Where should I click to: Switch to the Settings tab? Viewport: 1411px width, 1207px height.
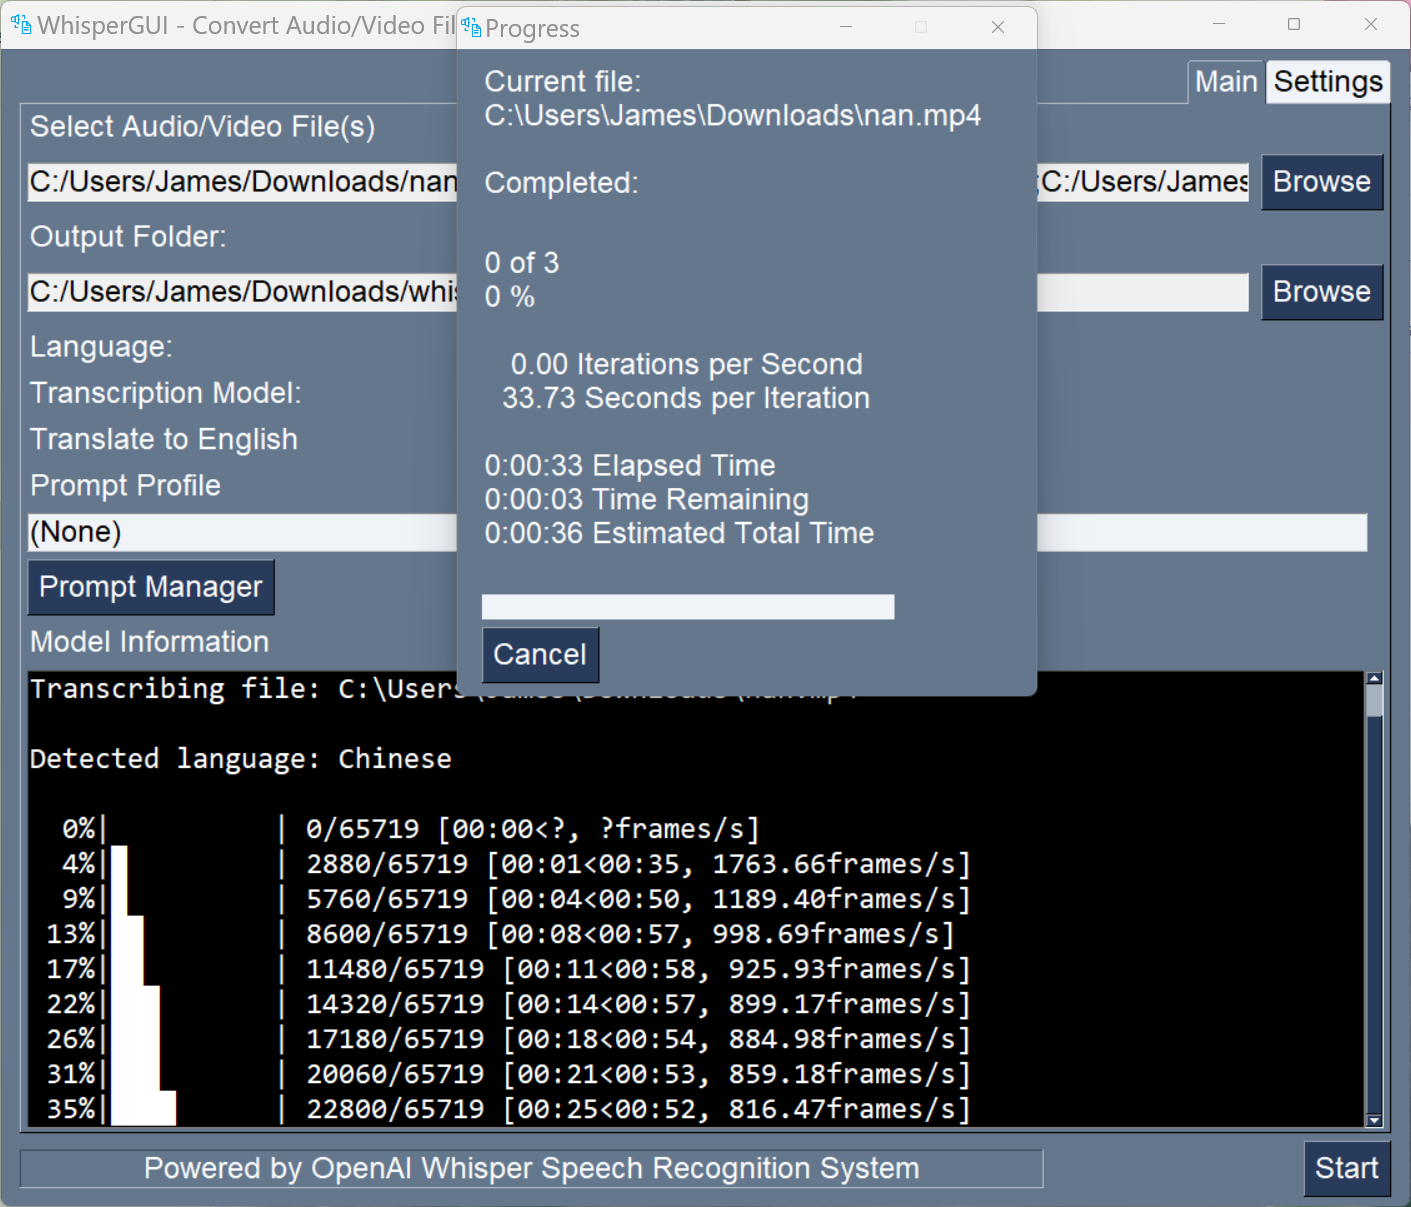pos(1327,81)
